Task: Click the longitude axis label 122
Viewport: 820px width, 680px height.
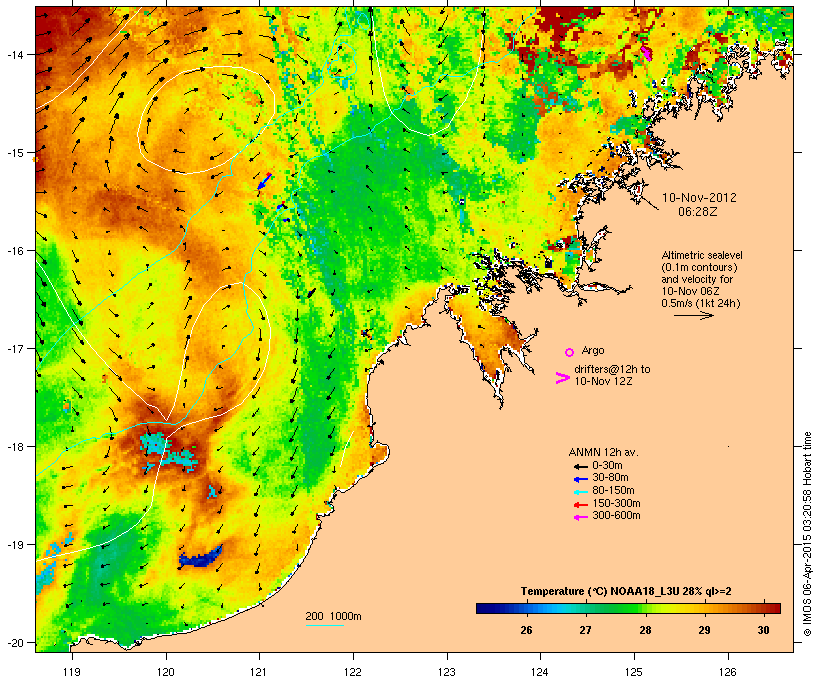Action: (353, 672)
